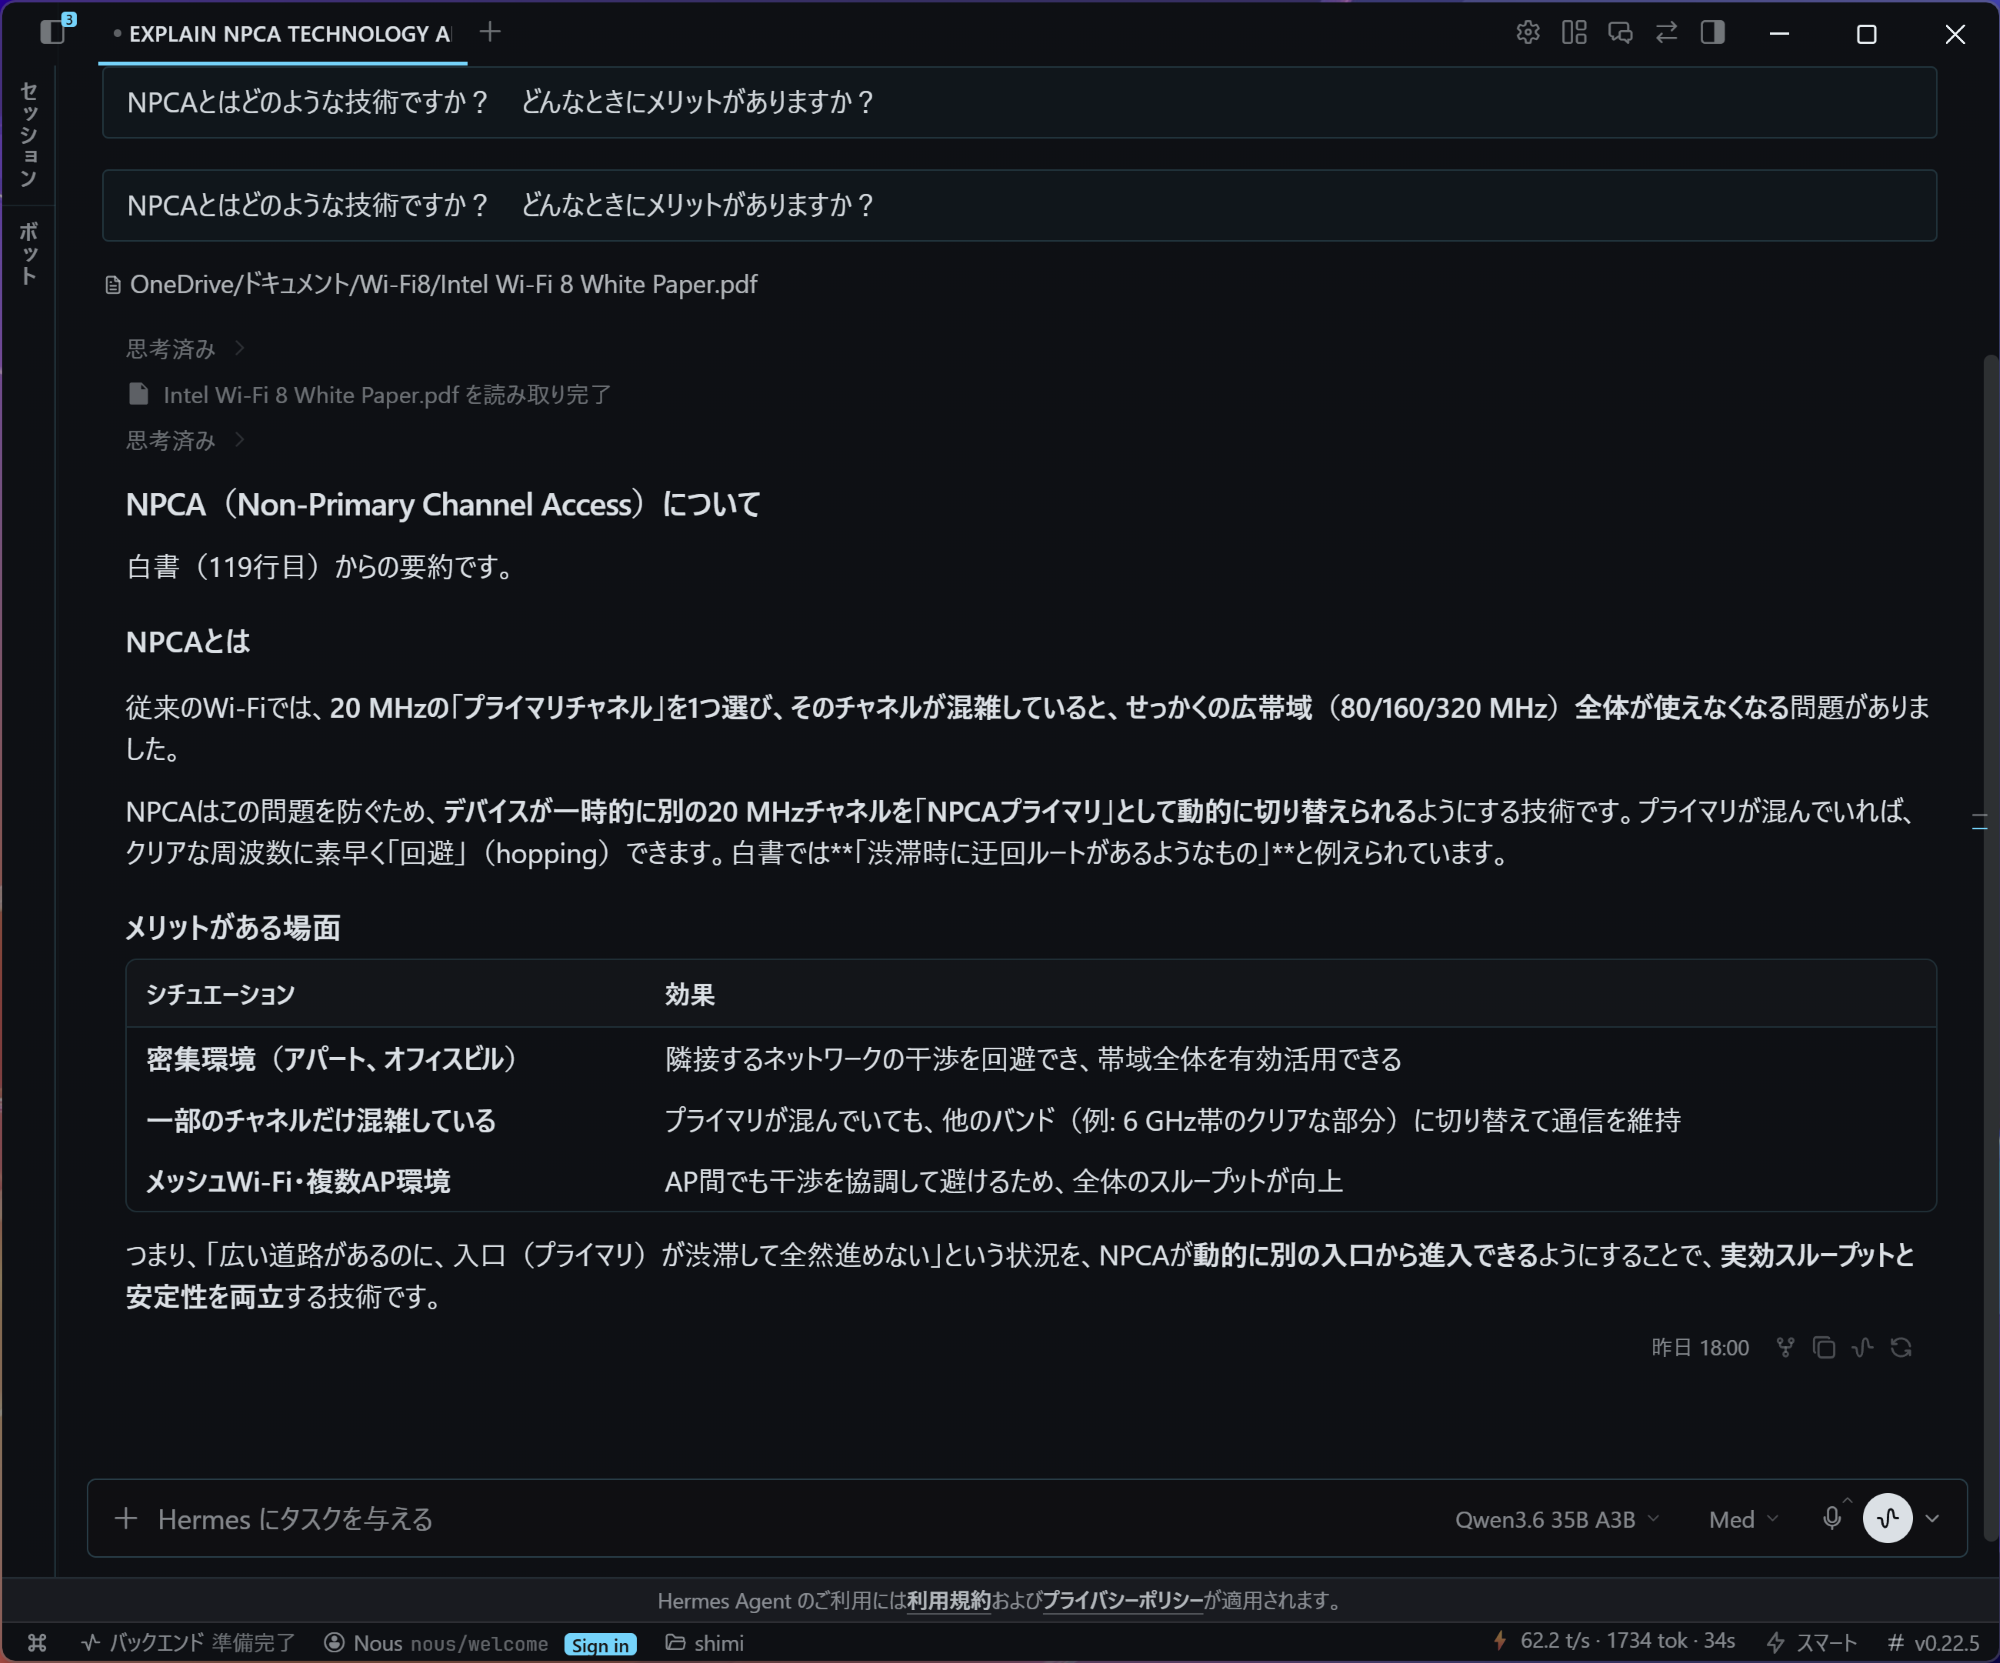
Task: Click the 効果 table header
Action: tap(690, 994)
